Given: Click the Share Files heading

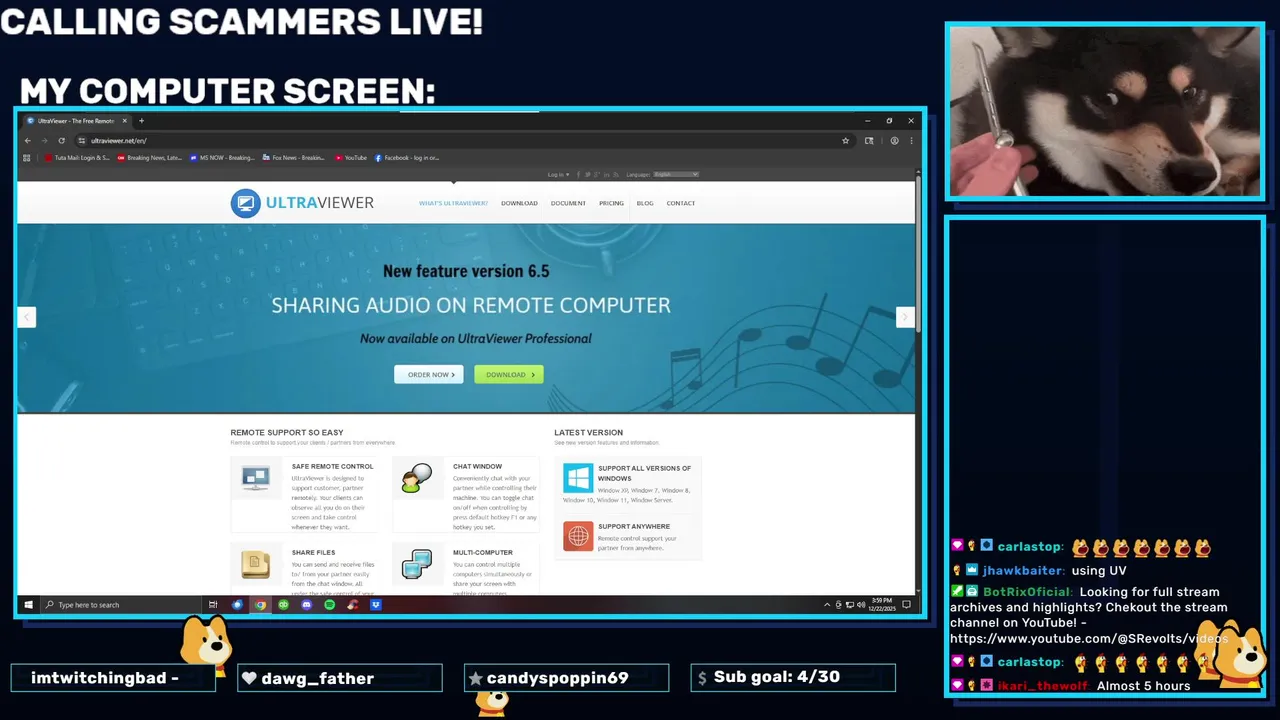Looking at the screenshot, I should pyautogui.click(x=313, y=553).
